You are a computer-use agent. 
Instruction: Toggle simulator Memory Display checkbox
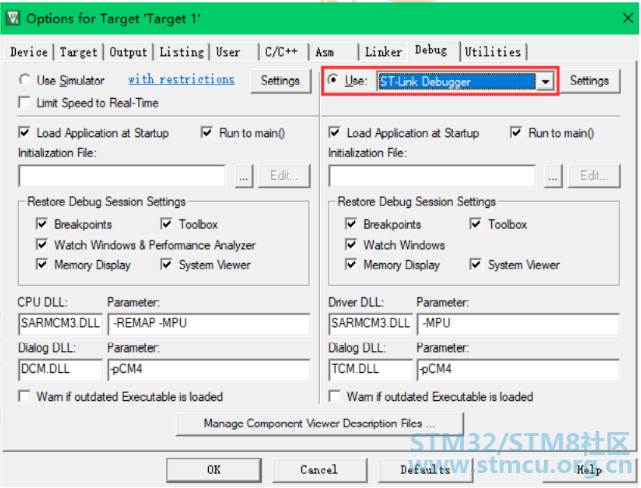click(42, 264)
